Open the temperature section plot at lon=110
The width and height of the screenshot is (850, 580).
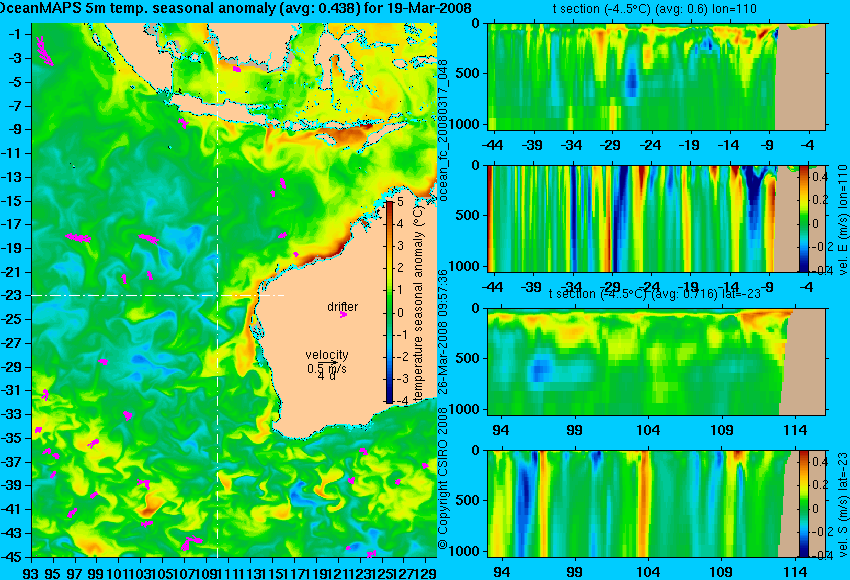click(x=656, y=76)
